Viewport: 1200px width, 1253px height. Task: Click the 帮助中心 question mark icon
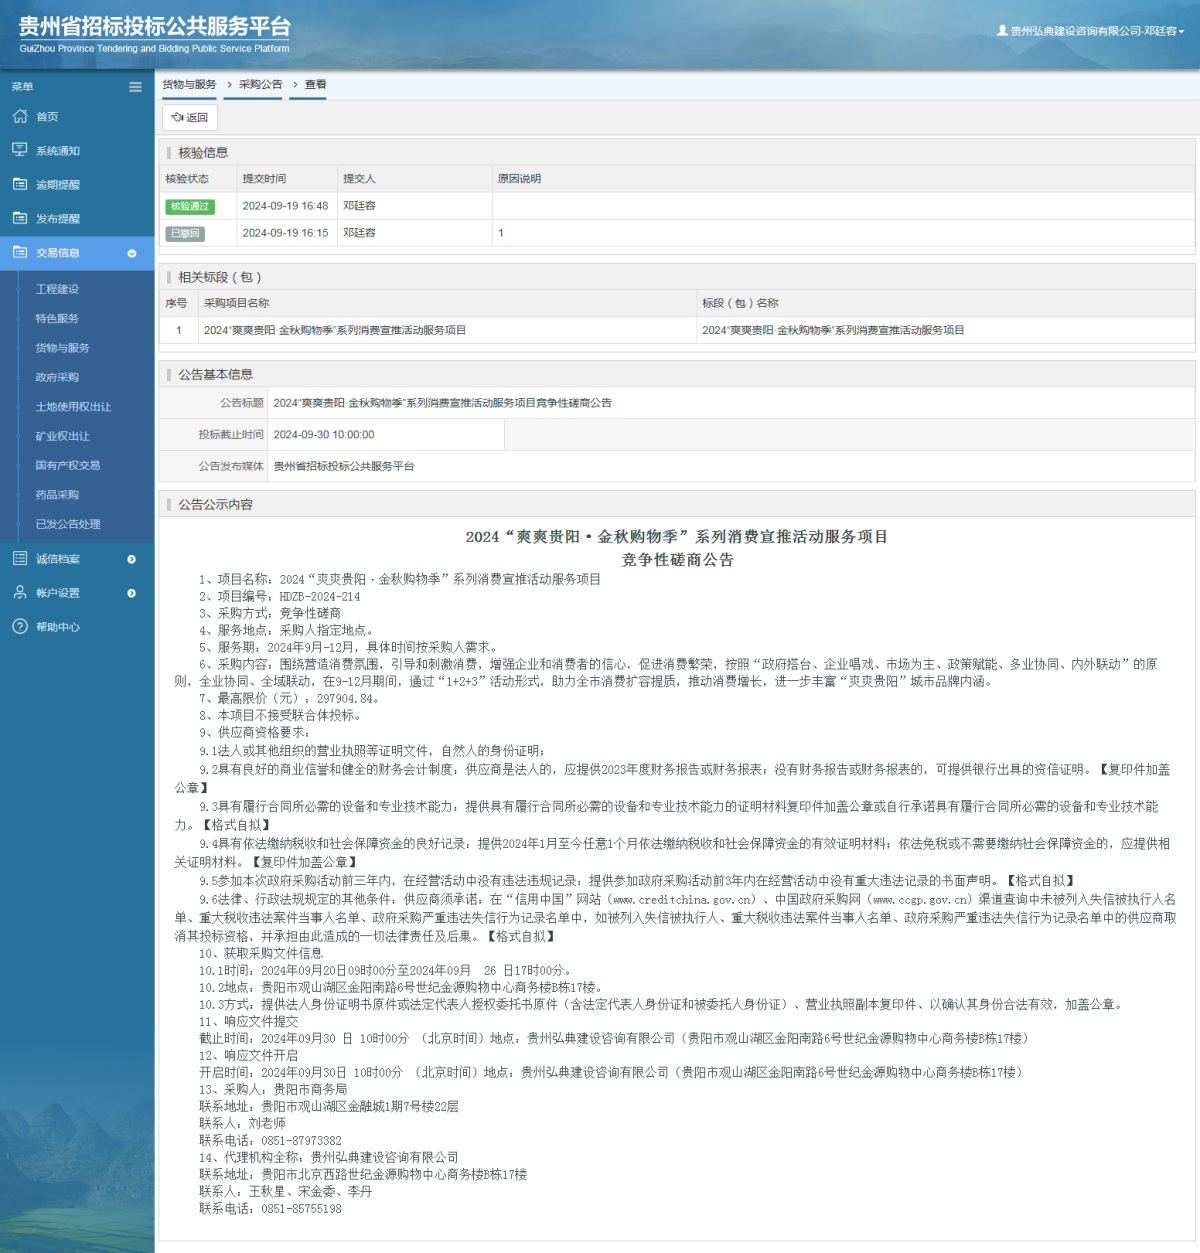pos(20,627)
